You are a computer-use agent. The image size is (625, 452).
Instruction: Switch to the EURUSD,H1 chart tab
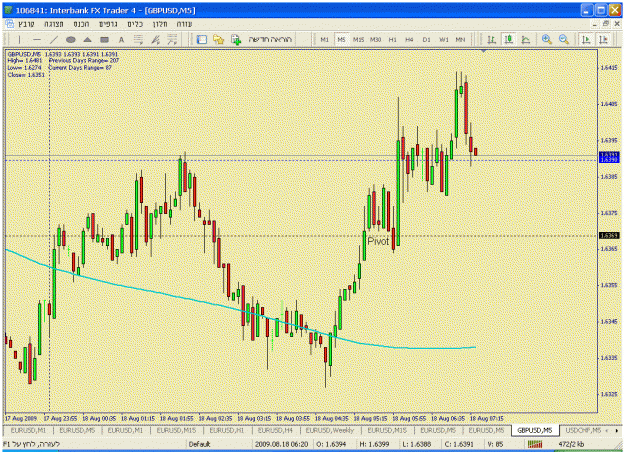pos(226,430)
